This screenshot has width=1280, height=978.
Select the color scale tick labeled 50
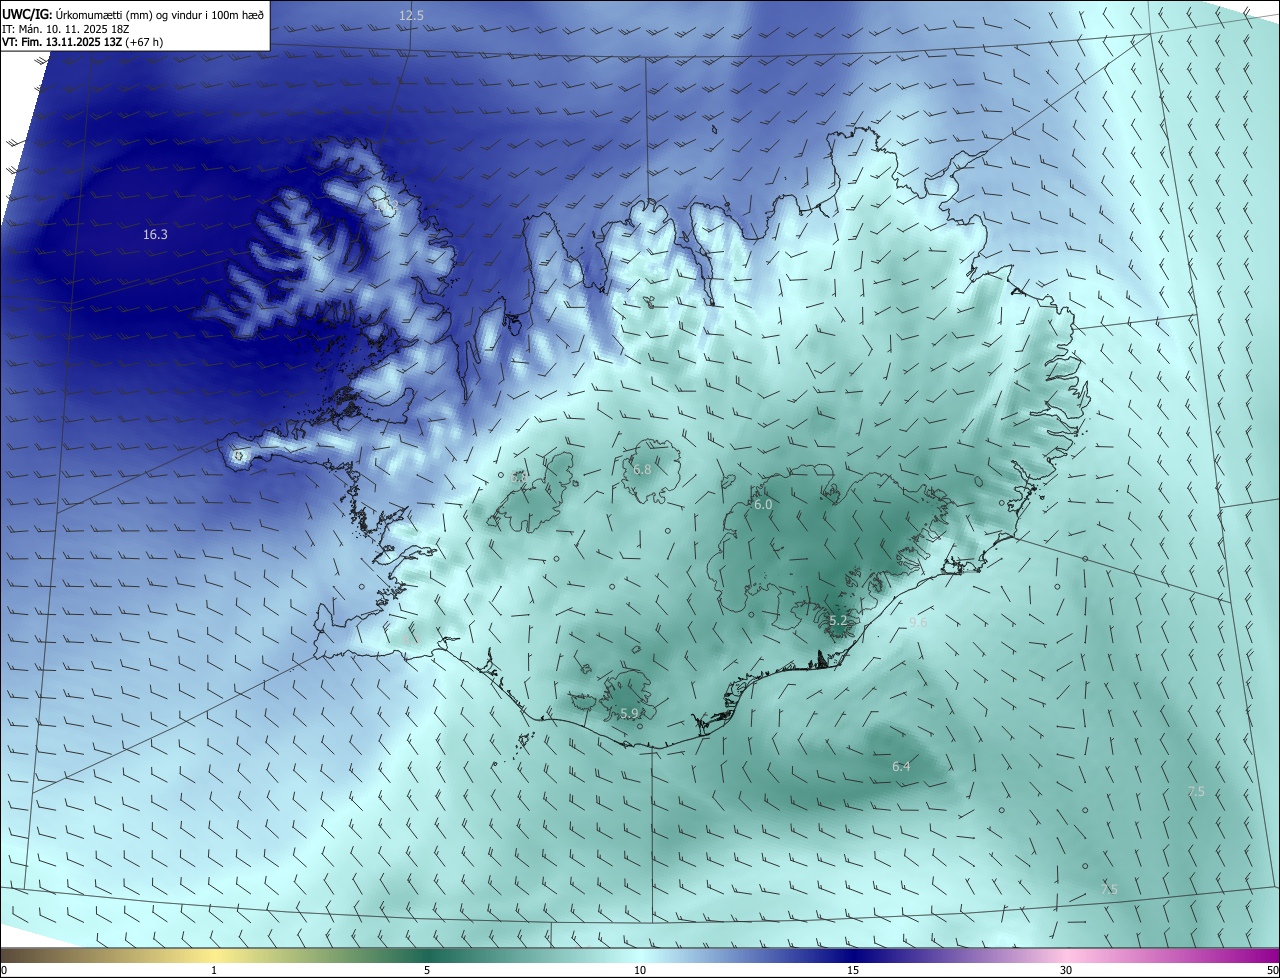click(x=1272, y=970)
